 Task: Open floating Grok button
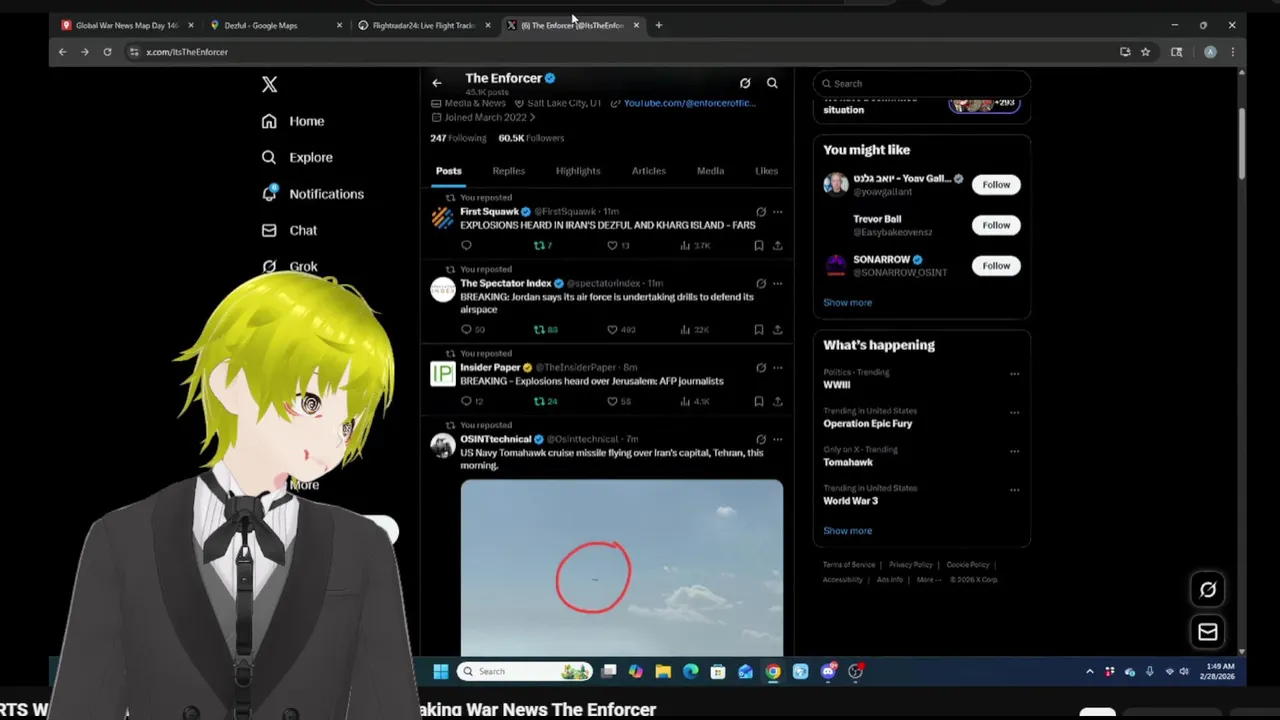[x=1208, y=590]
